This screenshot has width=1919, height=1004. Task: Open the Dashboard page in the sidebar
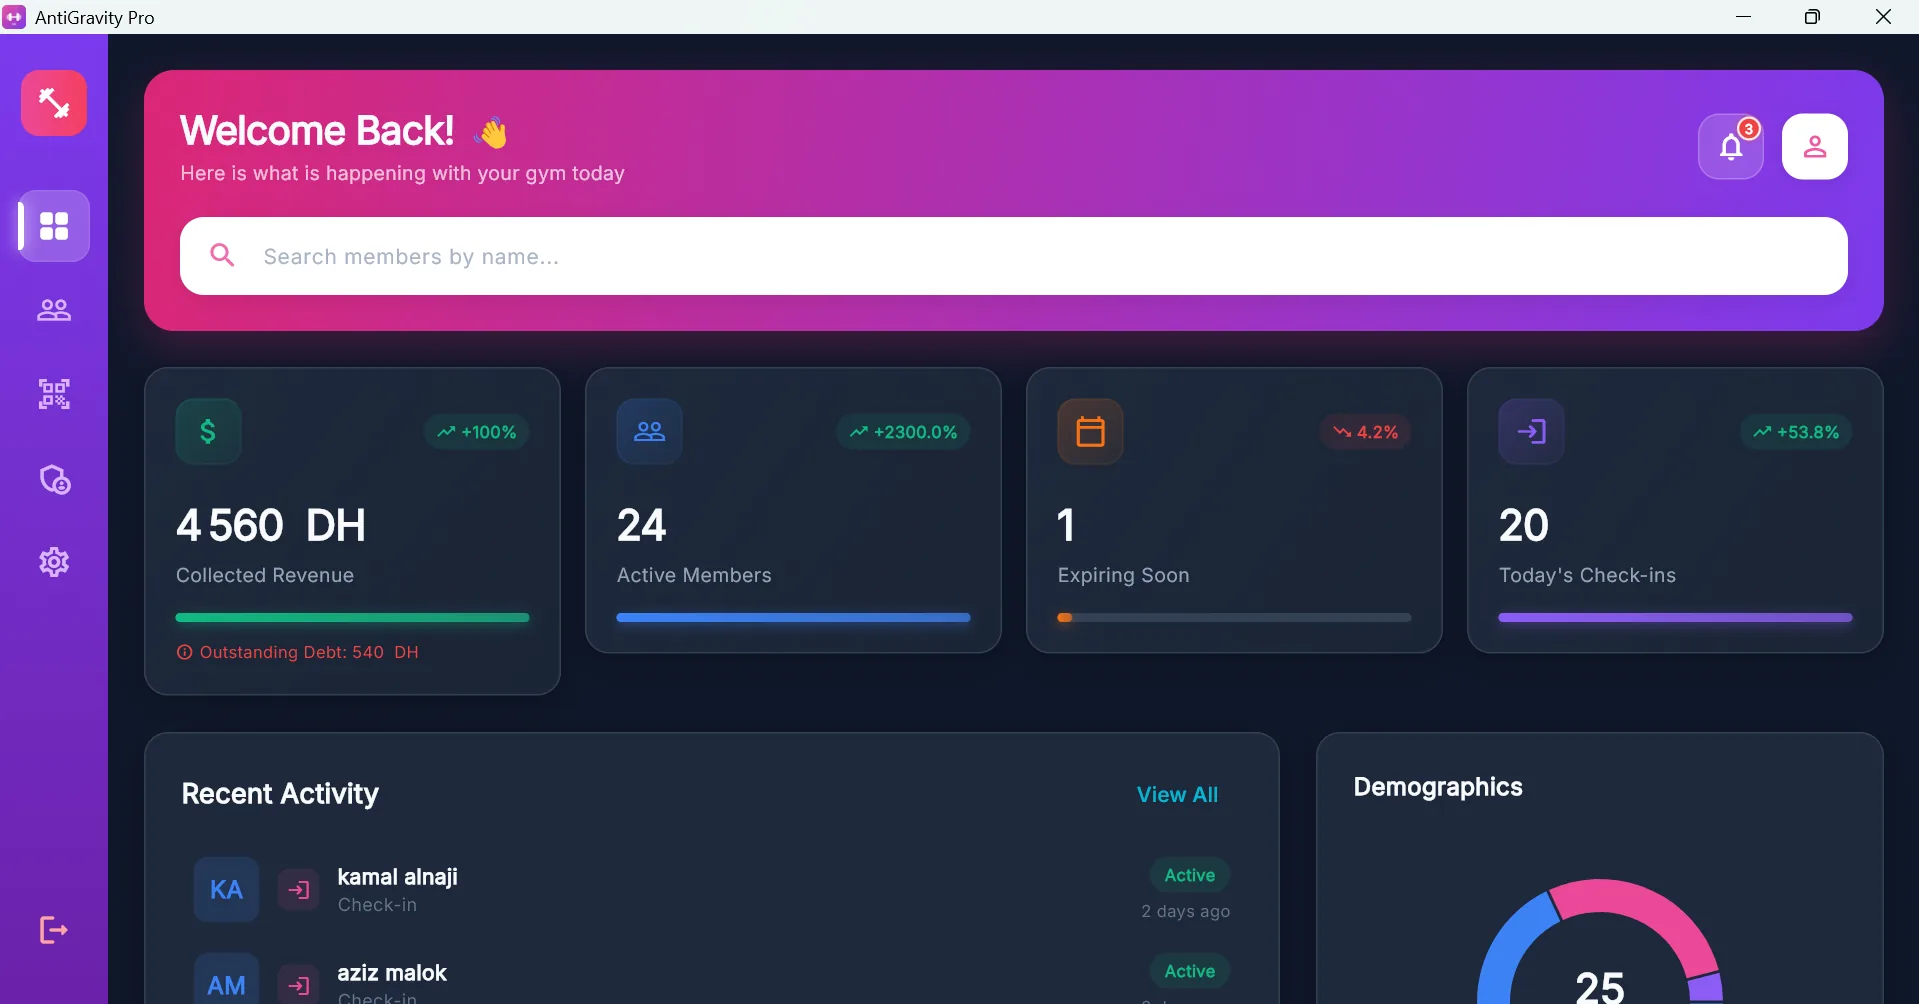coord(54,226)
